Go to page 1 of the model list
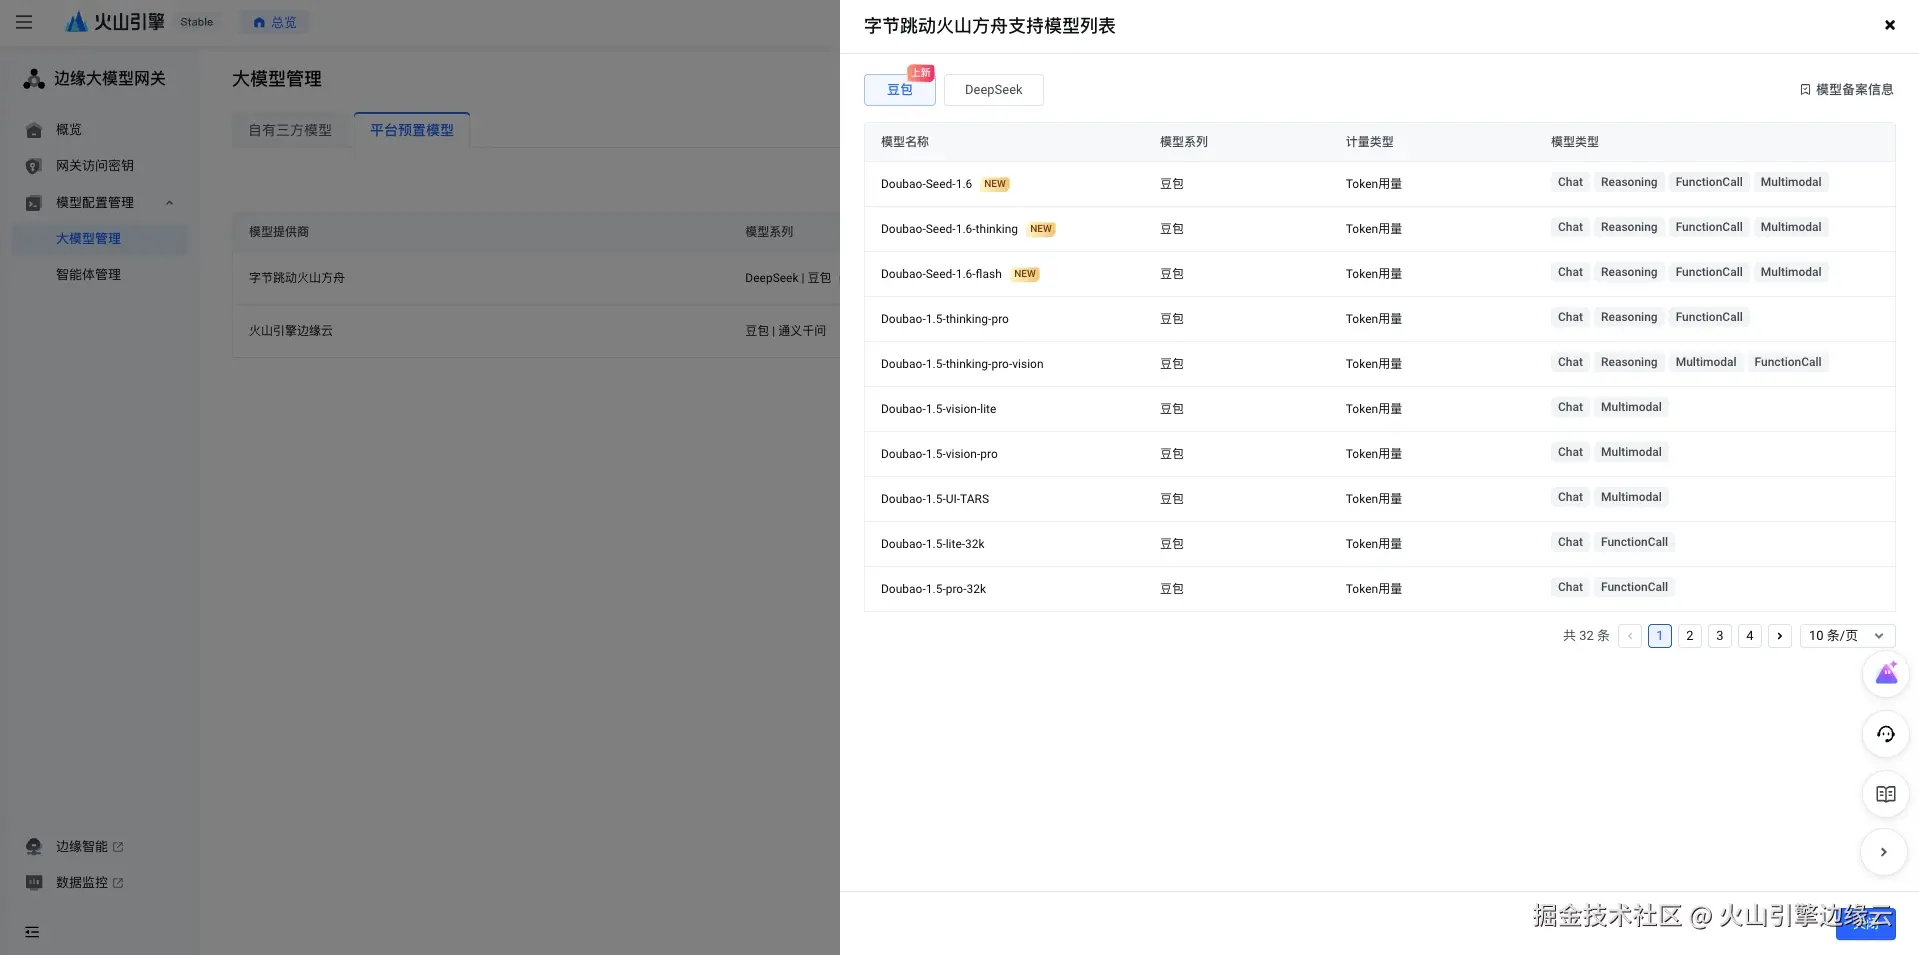 (1660, 636)
